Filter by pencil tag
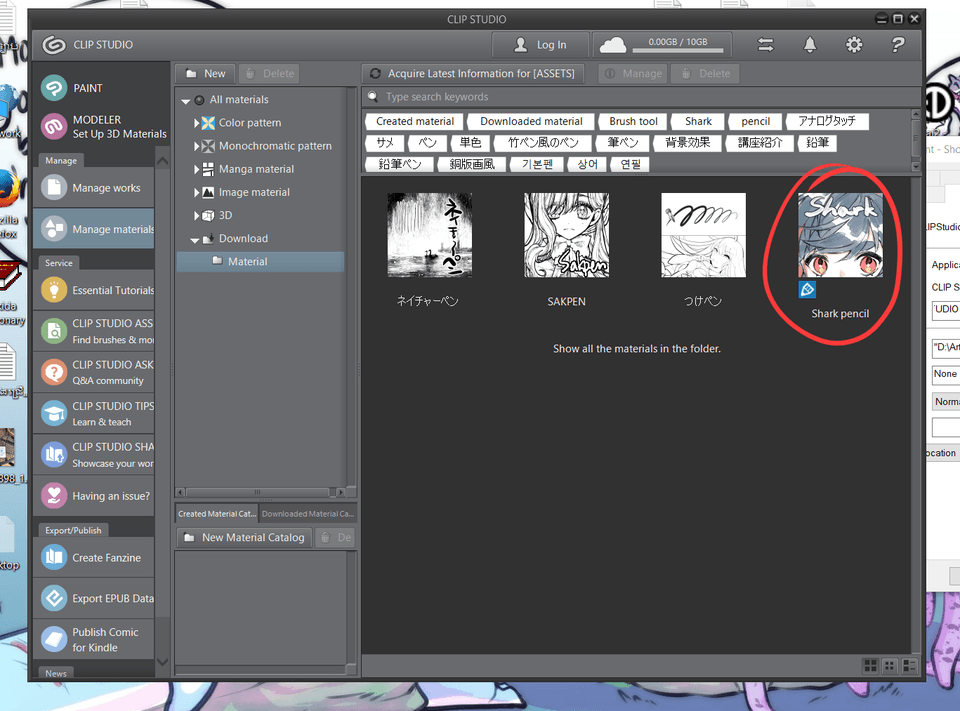Screen dimensions: 960x711 [756, 121]
